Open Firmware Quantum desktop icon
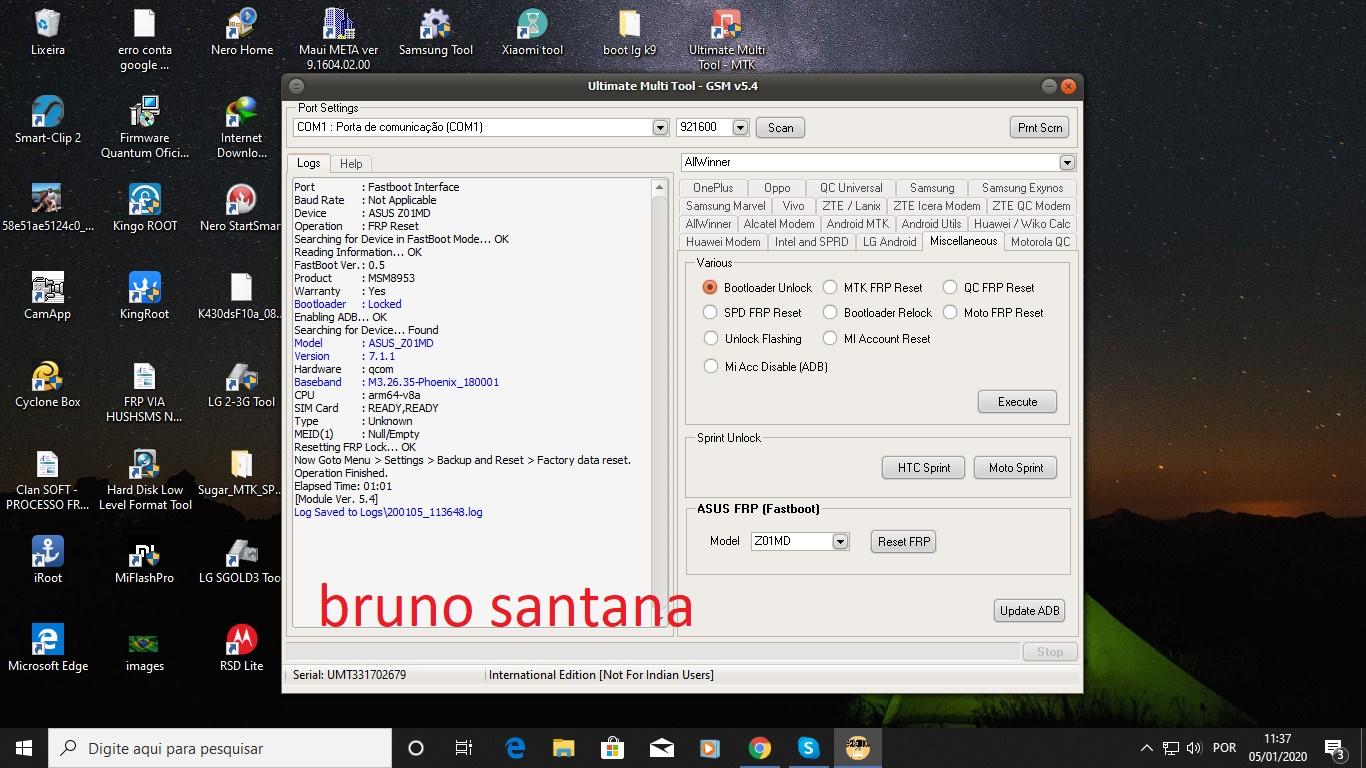The height and width of the screenshot is (768, 1366). (x=144, y=127)
